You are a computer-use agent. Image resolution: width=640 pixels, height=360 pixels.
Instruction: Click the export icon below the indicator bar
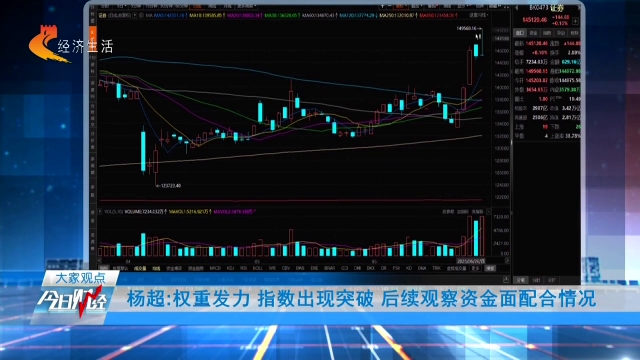[x=506, y=279]
